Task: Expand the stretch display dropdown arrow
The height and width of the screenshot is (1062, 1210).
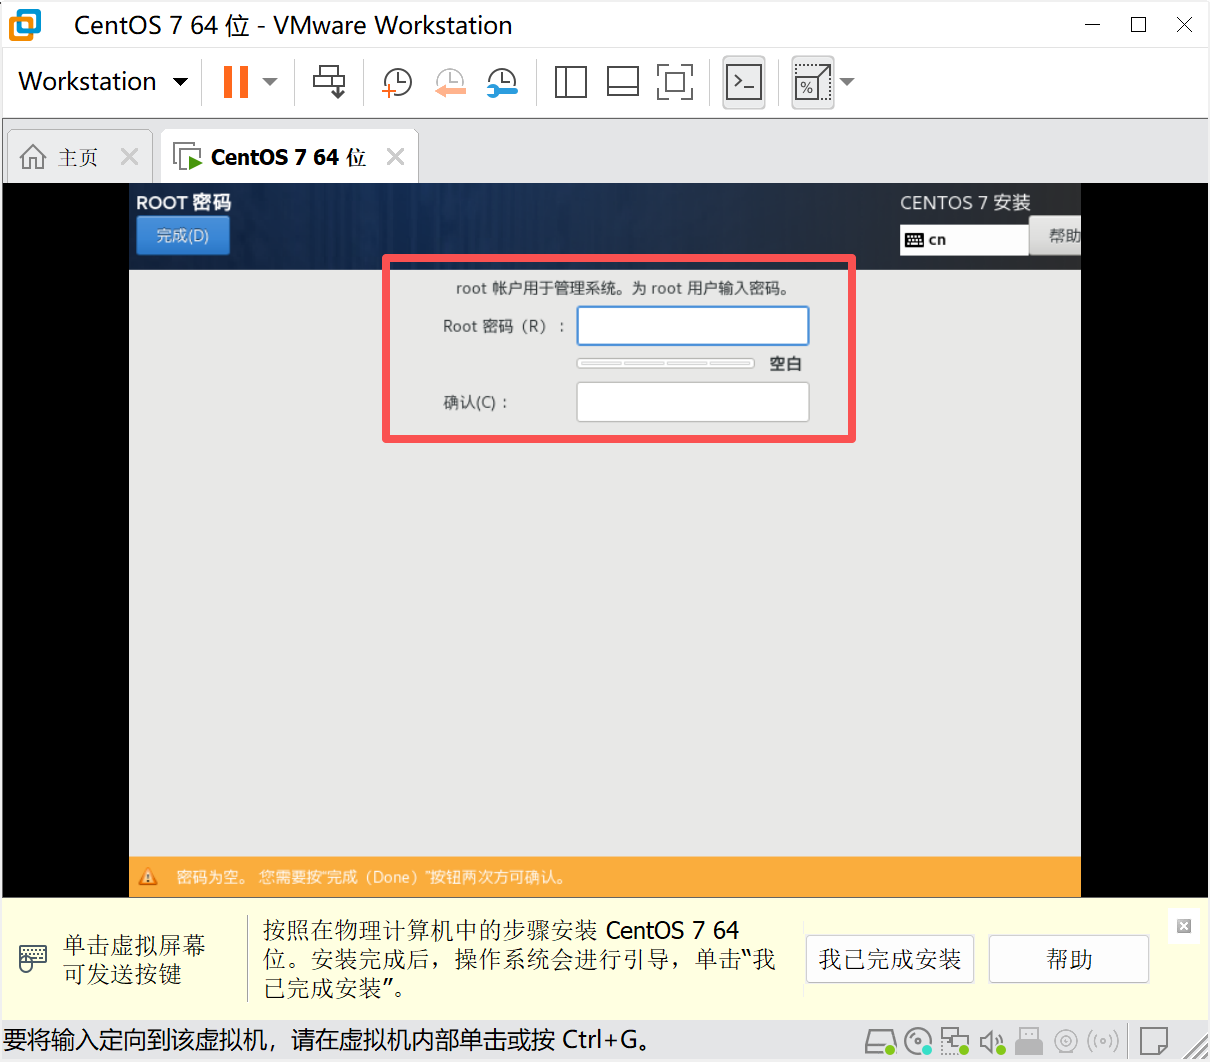Action: click(848, 82)
